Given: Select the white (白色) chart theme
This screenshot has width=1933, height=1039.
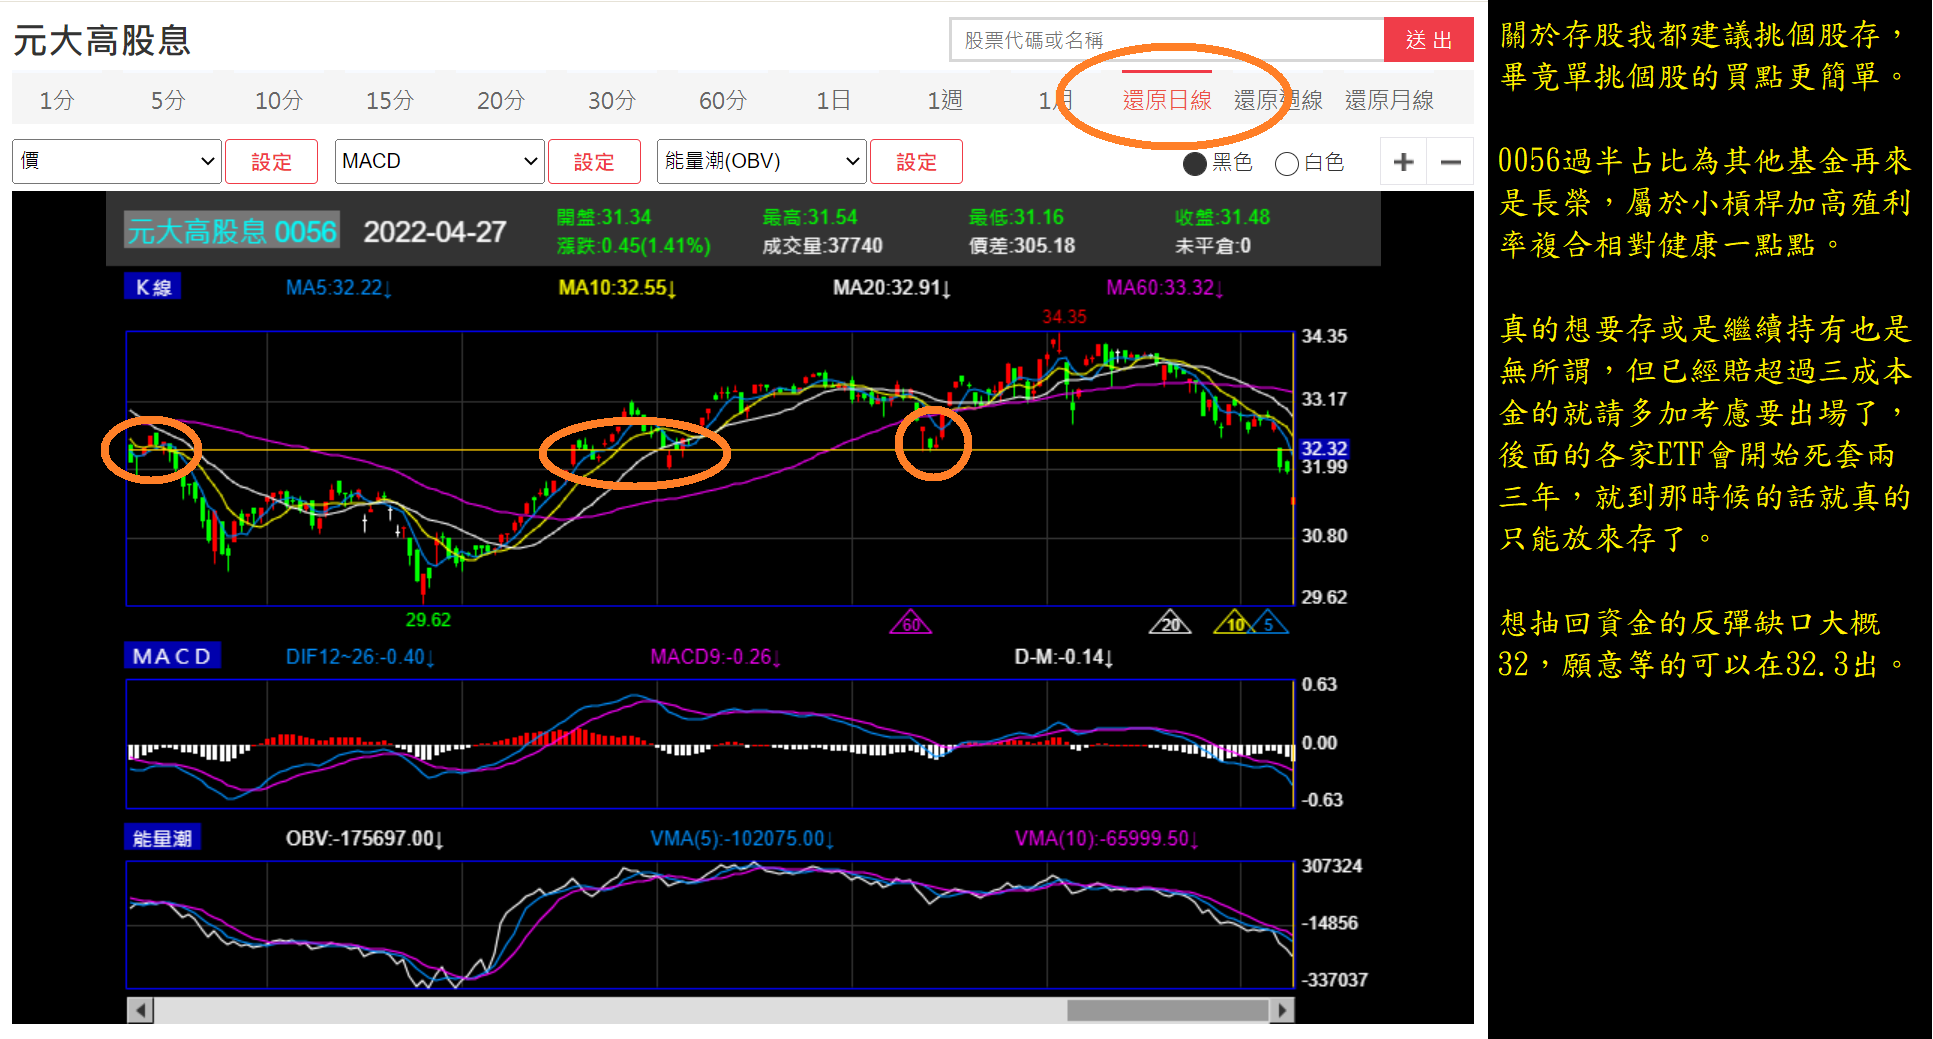Looking at the screenshot, I should pos(1287,163).
